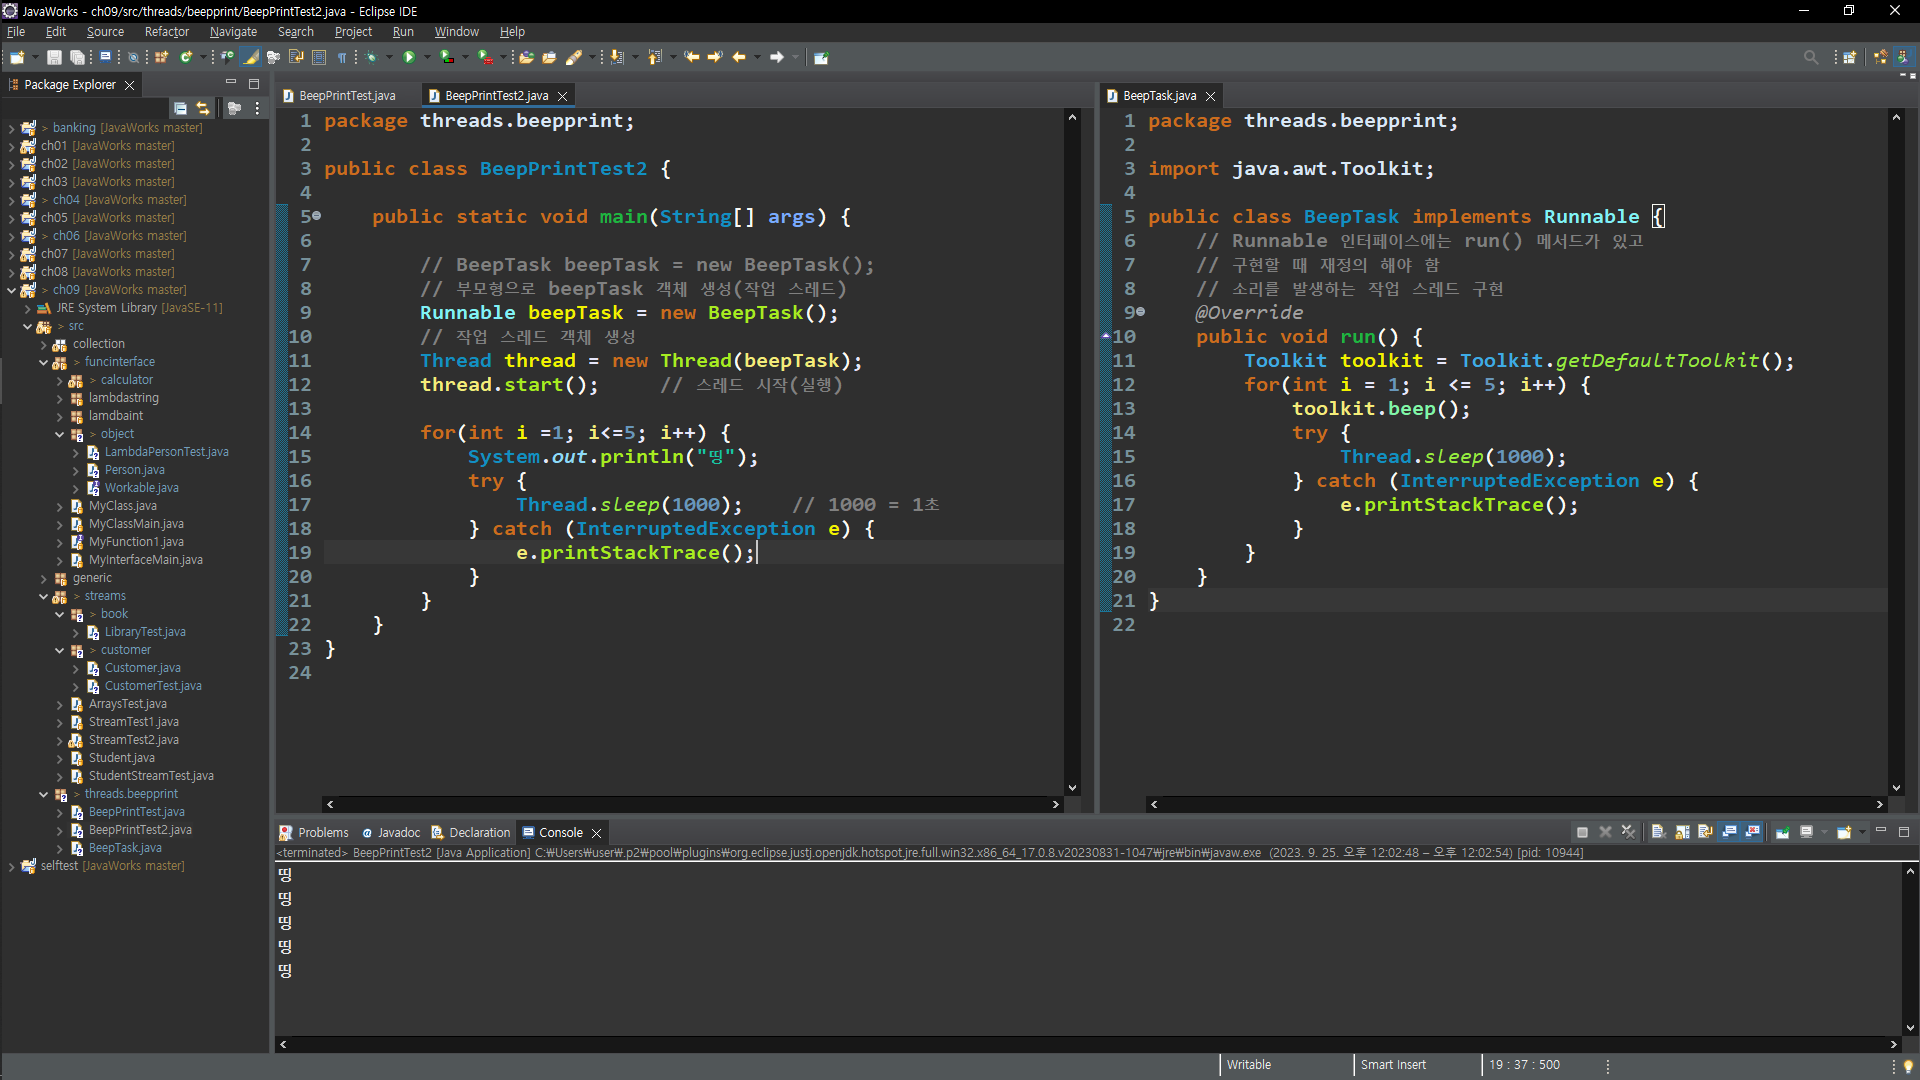
Task: Open BeepTask.java in Package Explorer
Action: coord(125,848)
